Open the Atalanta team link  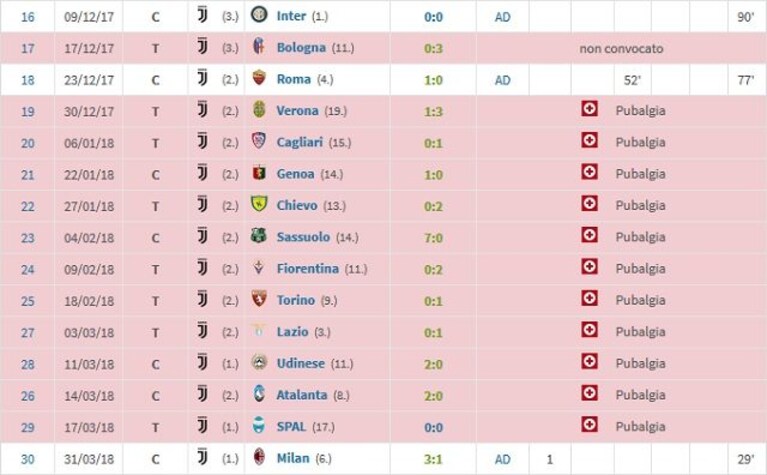click(x=301, y=395)
